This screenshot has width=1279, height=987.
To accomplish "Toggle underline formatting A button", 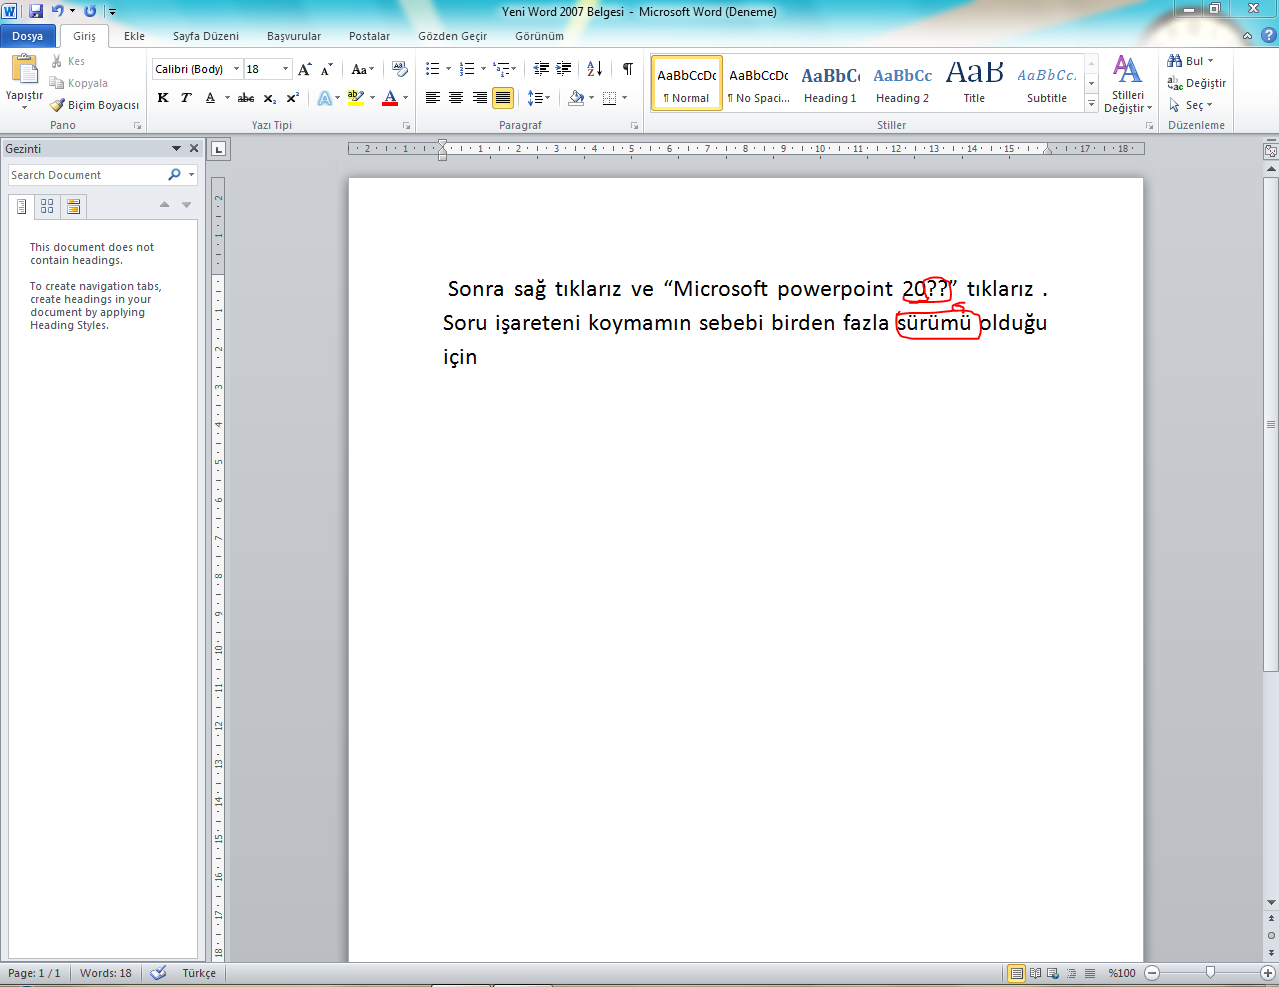I will pyautogui.click(x=210, y=98).
